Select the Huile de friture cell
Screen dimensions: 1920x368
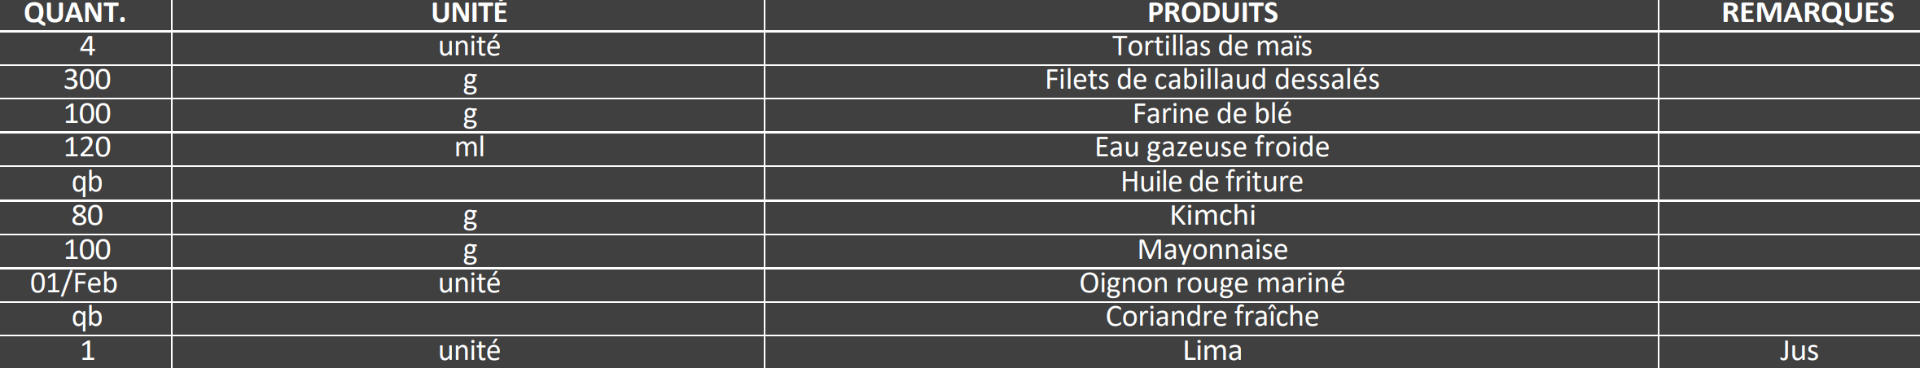1211,182
